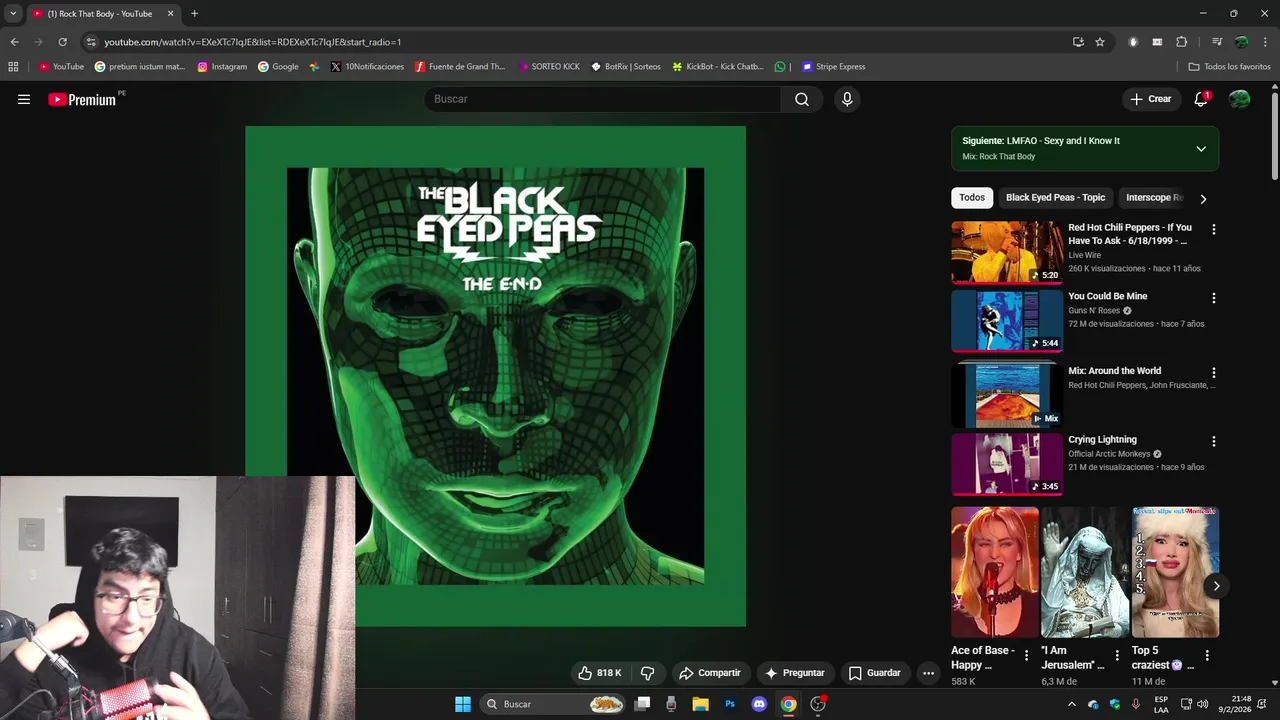Open options for Red Hot Chili Peppers video
This screenshot has height=720, width=1280.
pyautogui.click(x=1214, y=229)
